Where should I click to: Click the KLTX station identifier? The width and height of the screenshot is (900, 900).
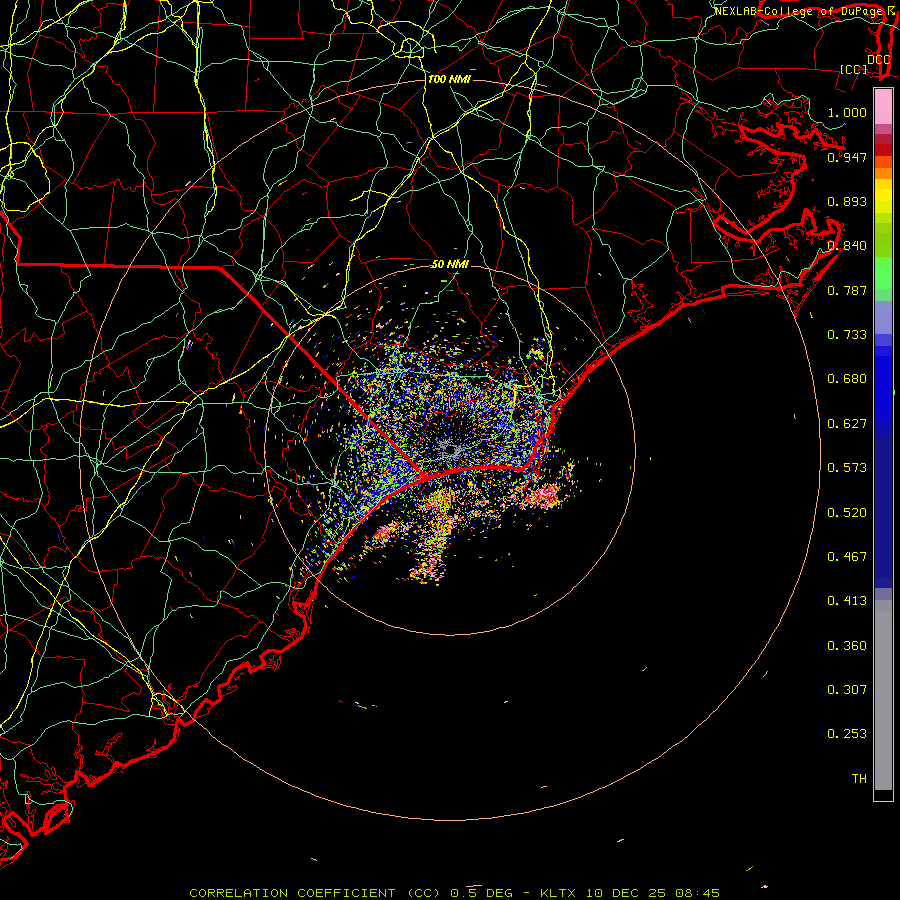[x=560, y=893]
